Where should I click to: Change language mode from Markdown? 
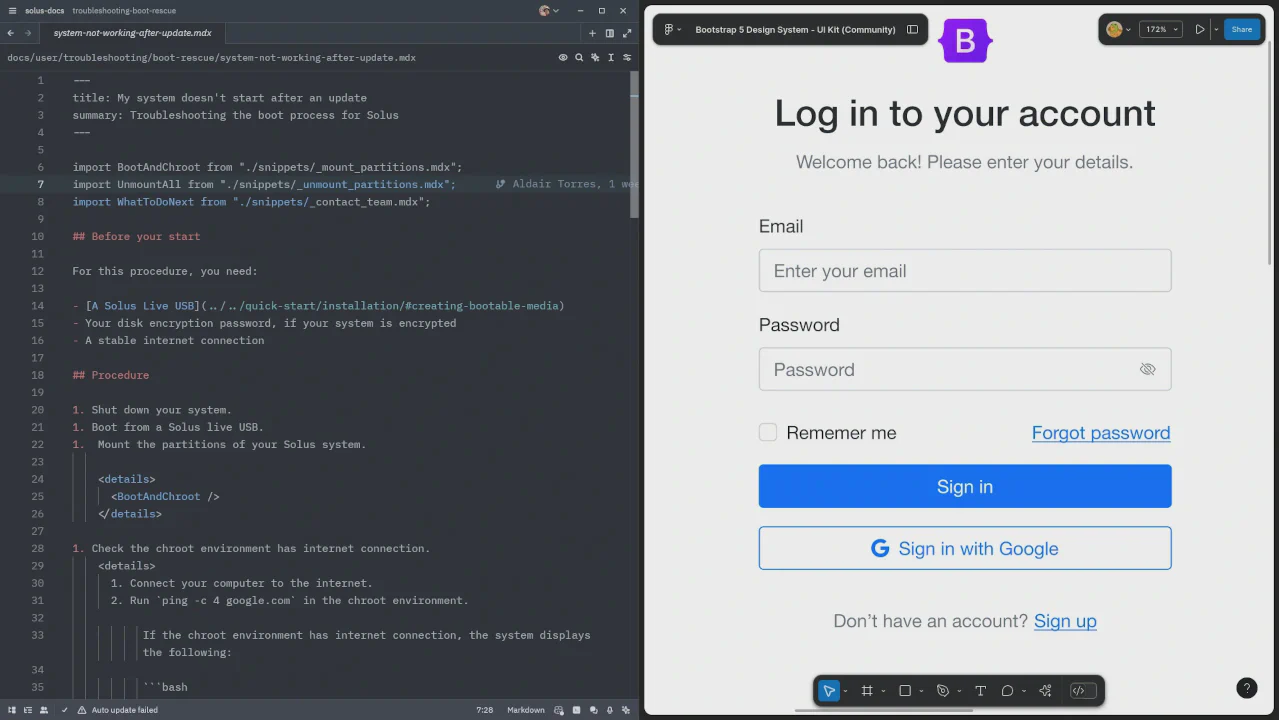526,710
